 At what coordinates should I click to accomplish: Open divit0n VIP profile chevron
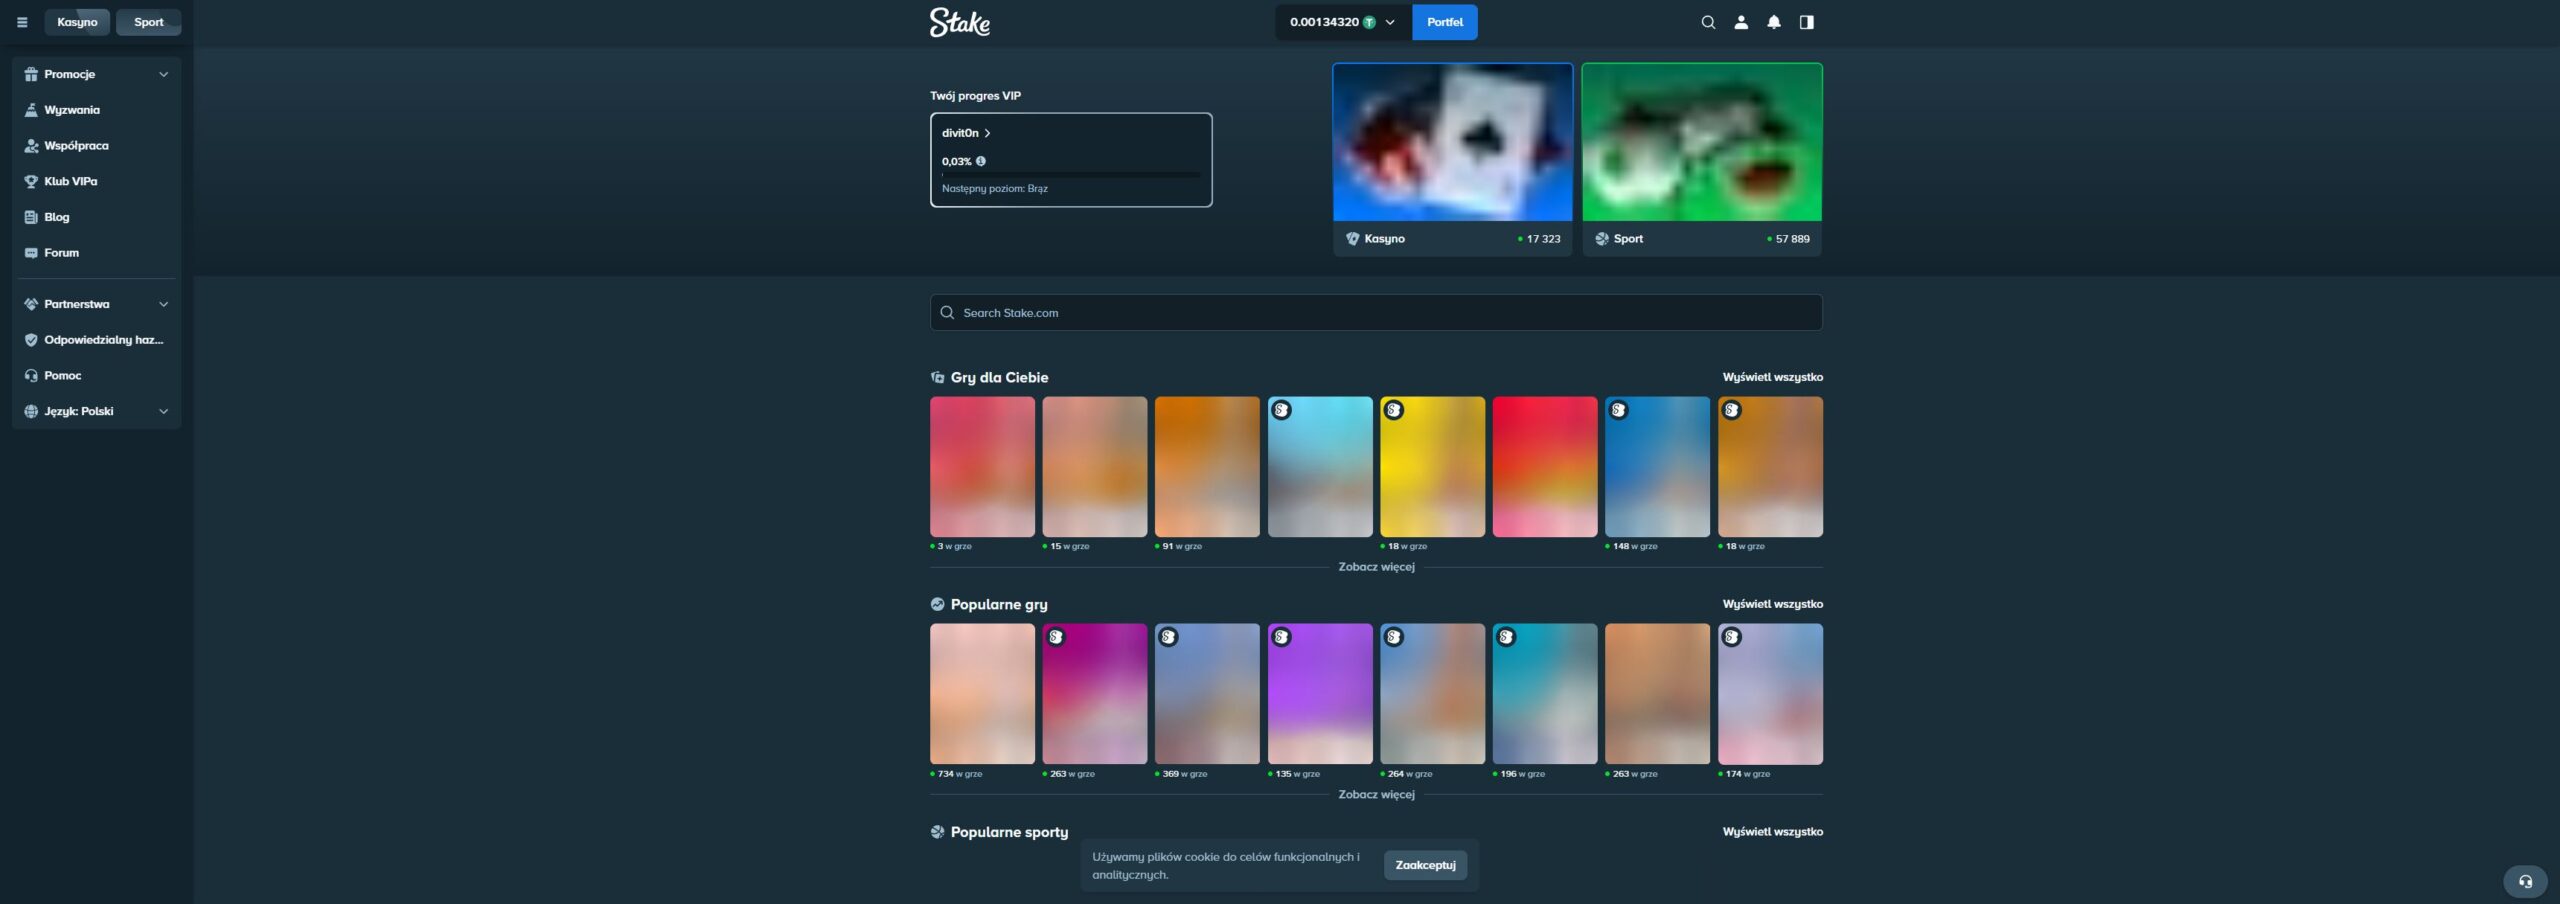pos(987,133)
